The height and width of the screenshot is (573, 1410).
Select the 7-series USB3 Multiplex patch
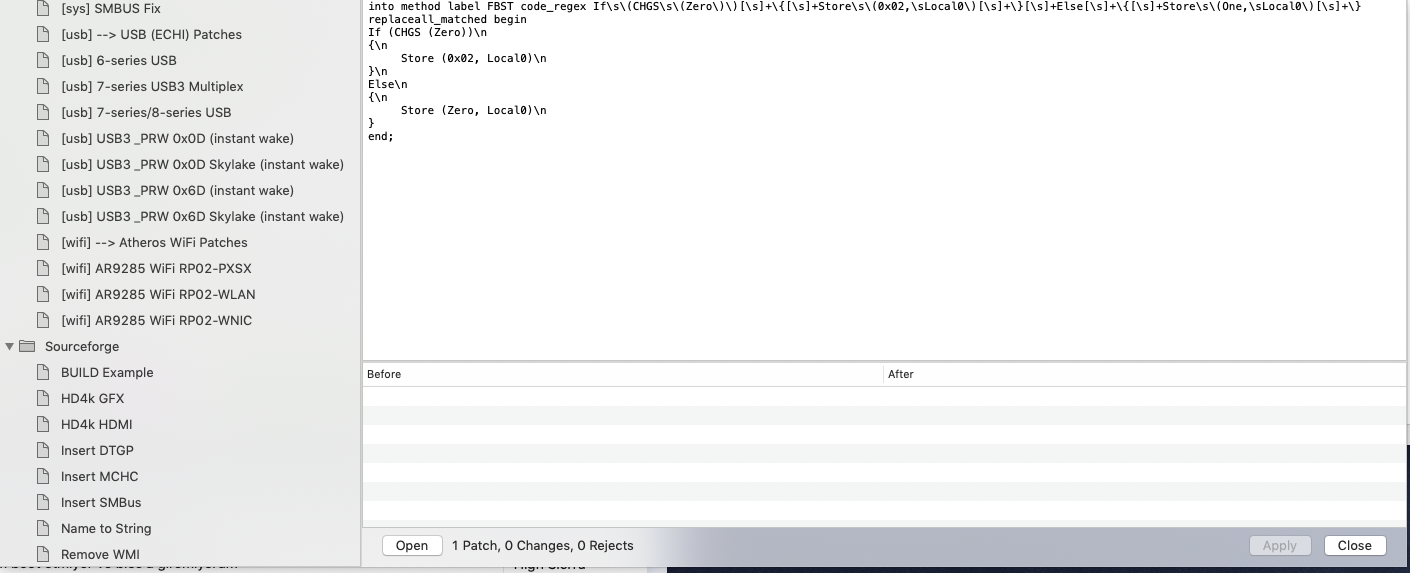(x=152, y=86)
